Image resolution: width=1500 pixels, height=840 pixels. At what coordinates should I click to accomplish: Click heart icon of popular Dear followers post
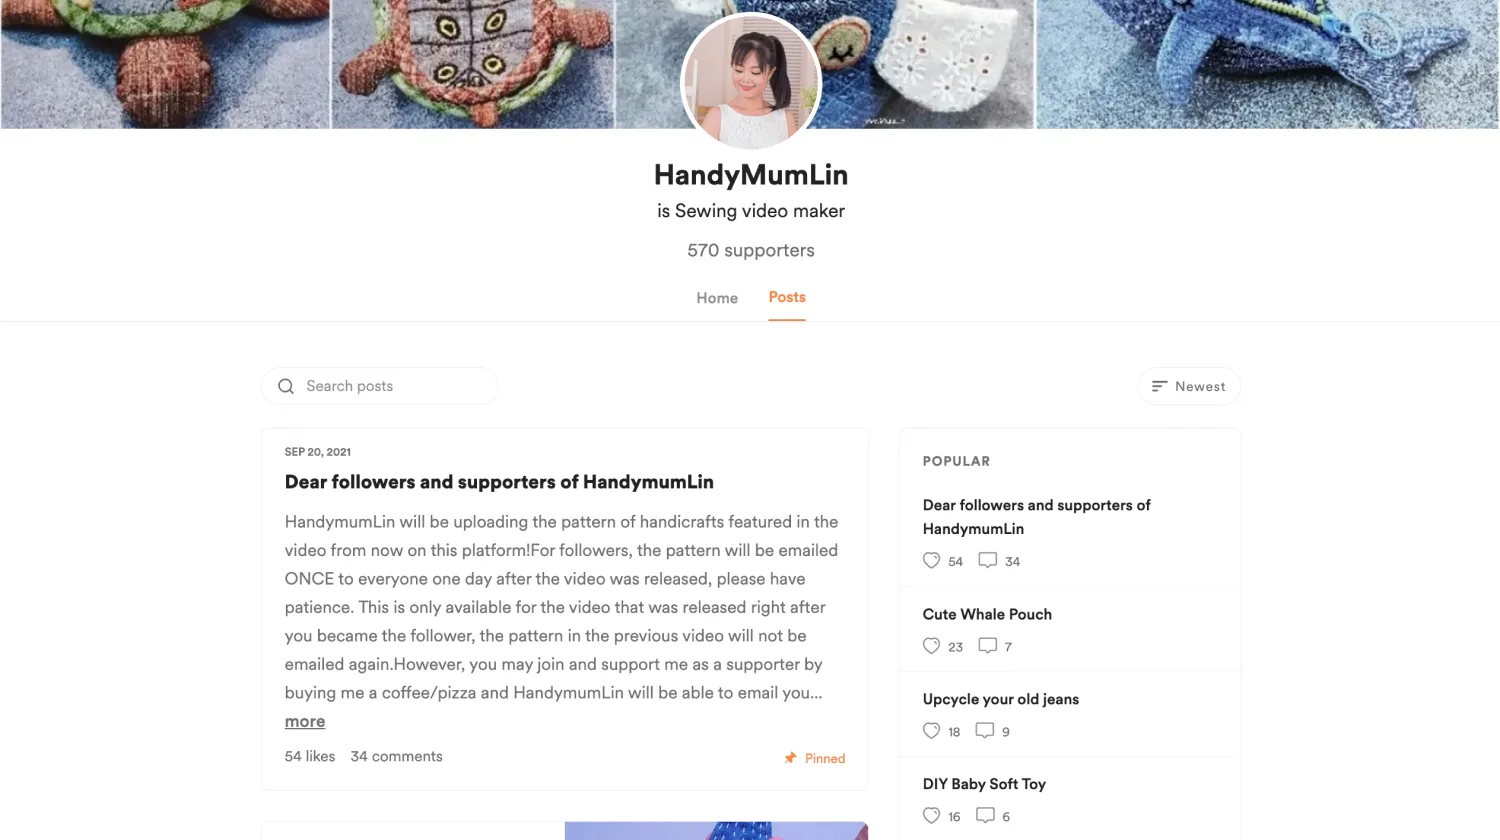point(931,561)
